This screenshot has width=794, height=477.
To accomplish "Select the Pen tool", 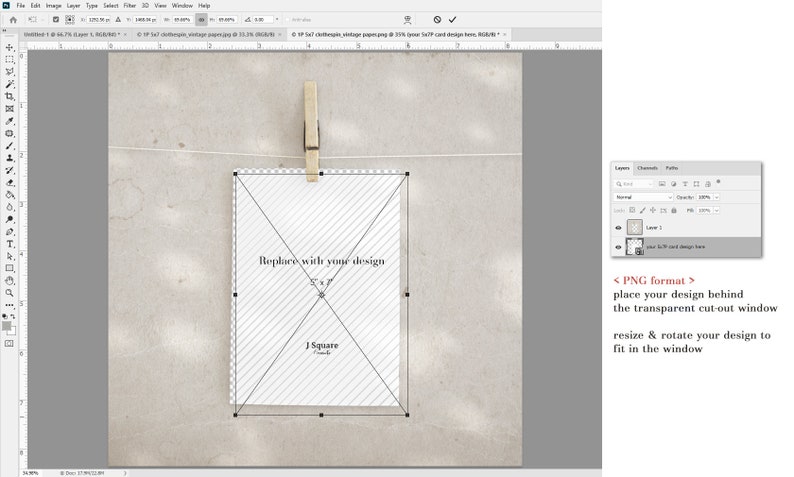I will pos(10,231).
